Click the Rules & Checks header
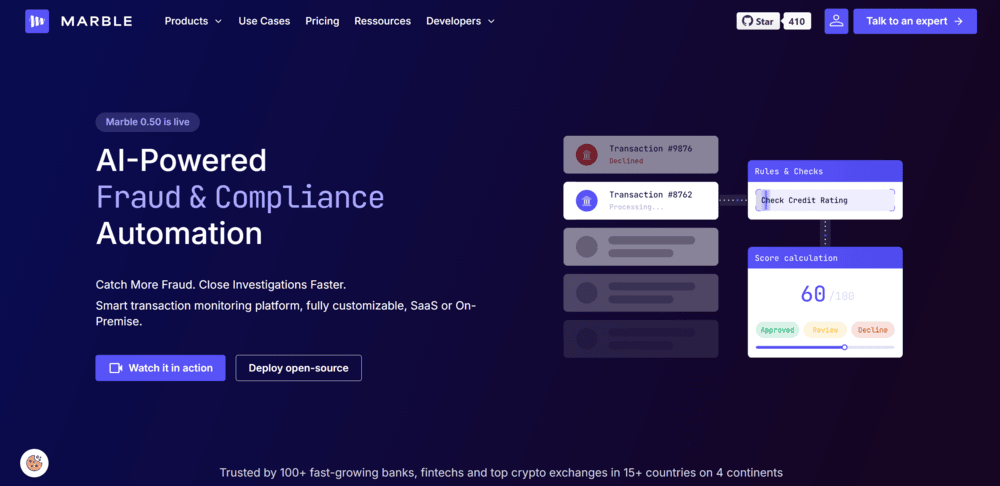Viewport: 1000px width, 486px height. pyautogui.click(x=825, y=171)
